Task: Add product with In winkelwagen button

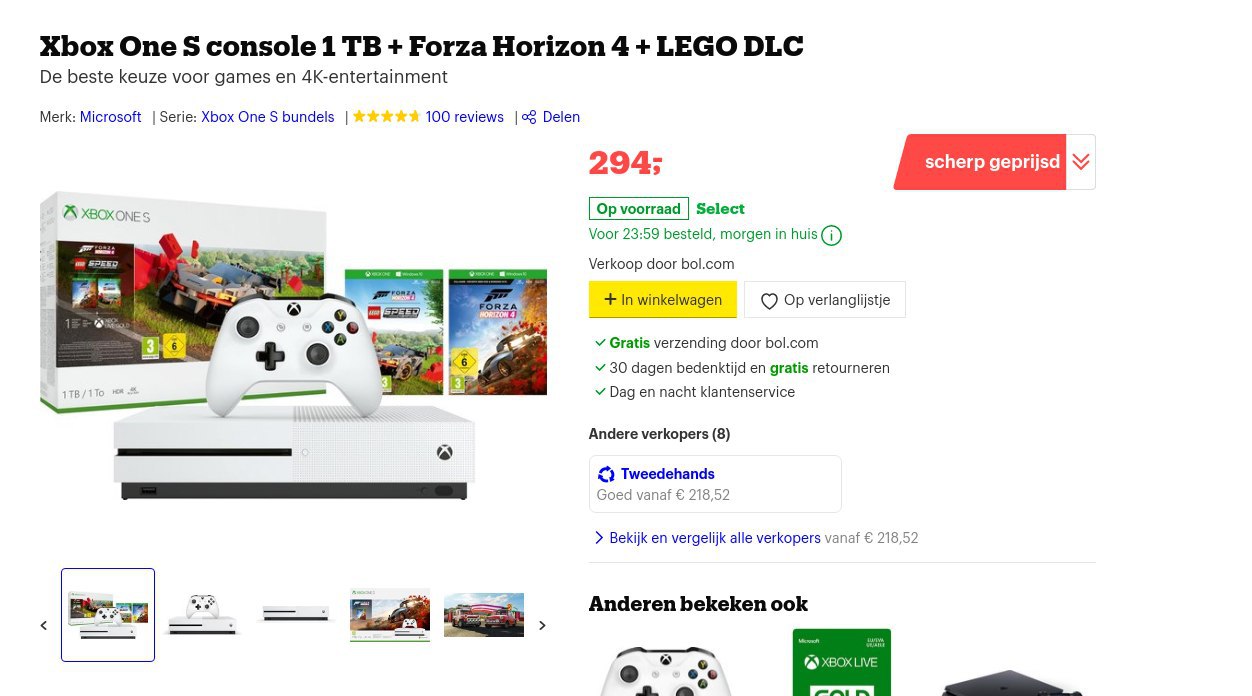Action: click(x=663, y=300)
